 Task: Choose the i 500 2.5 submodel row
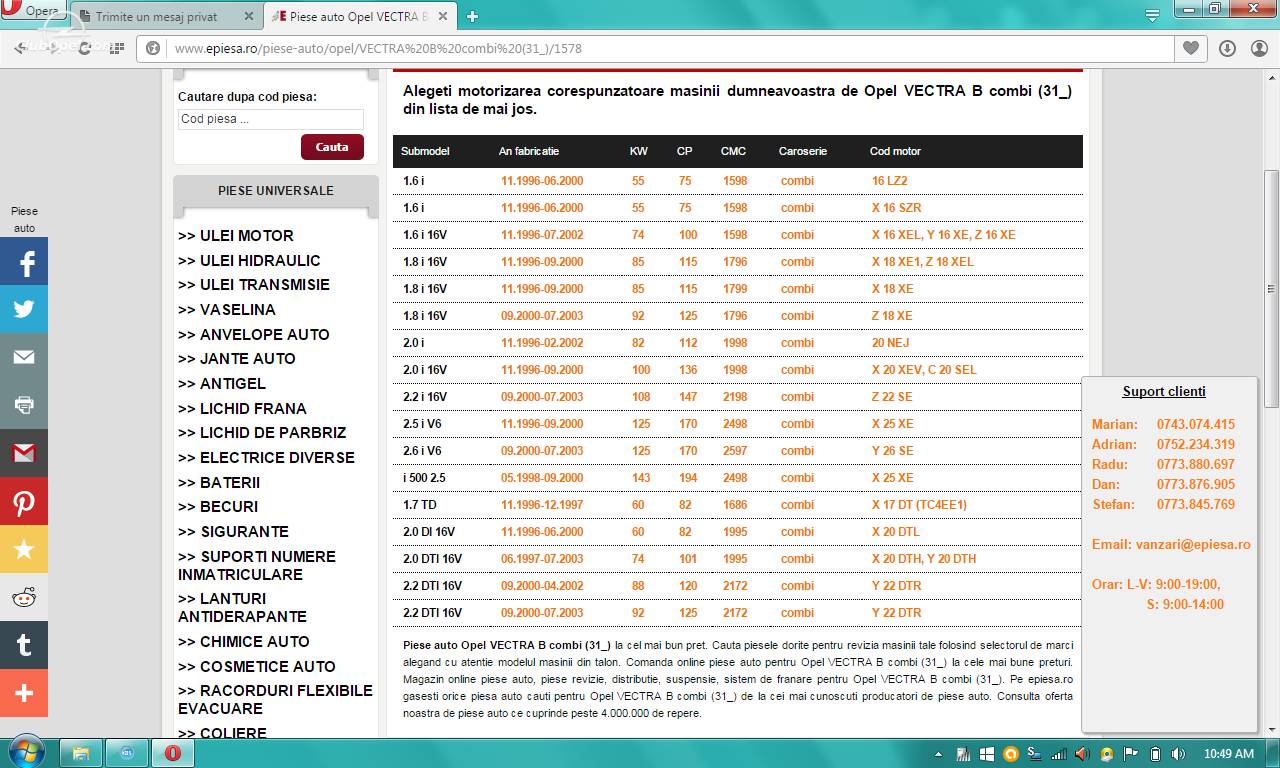737,478
